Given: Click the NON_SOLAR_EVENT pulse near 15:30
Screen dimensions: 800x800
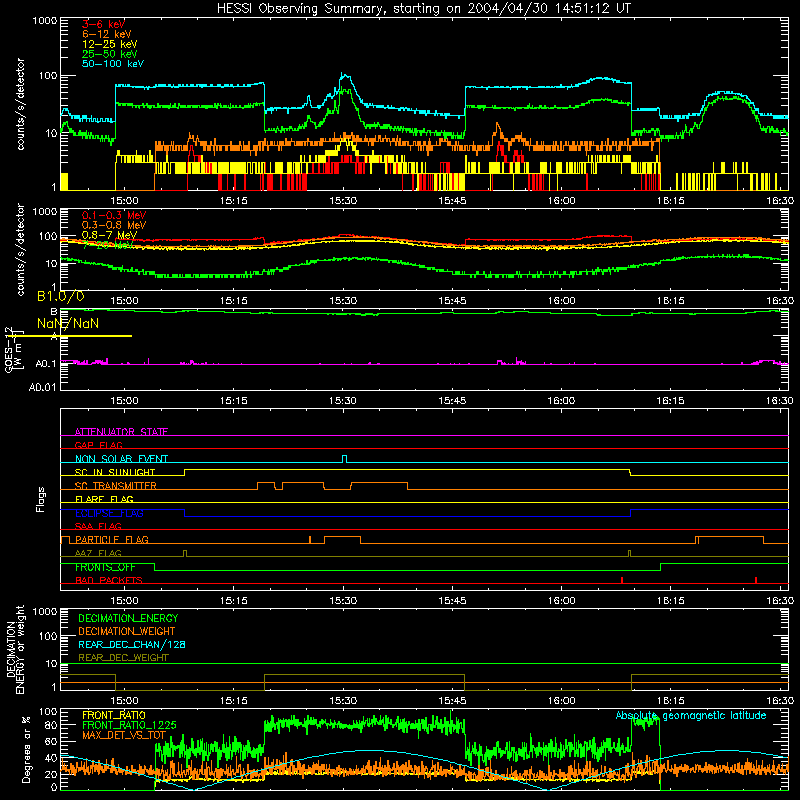Looking at the screenshot, I should click(345, 459).
